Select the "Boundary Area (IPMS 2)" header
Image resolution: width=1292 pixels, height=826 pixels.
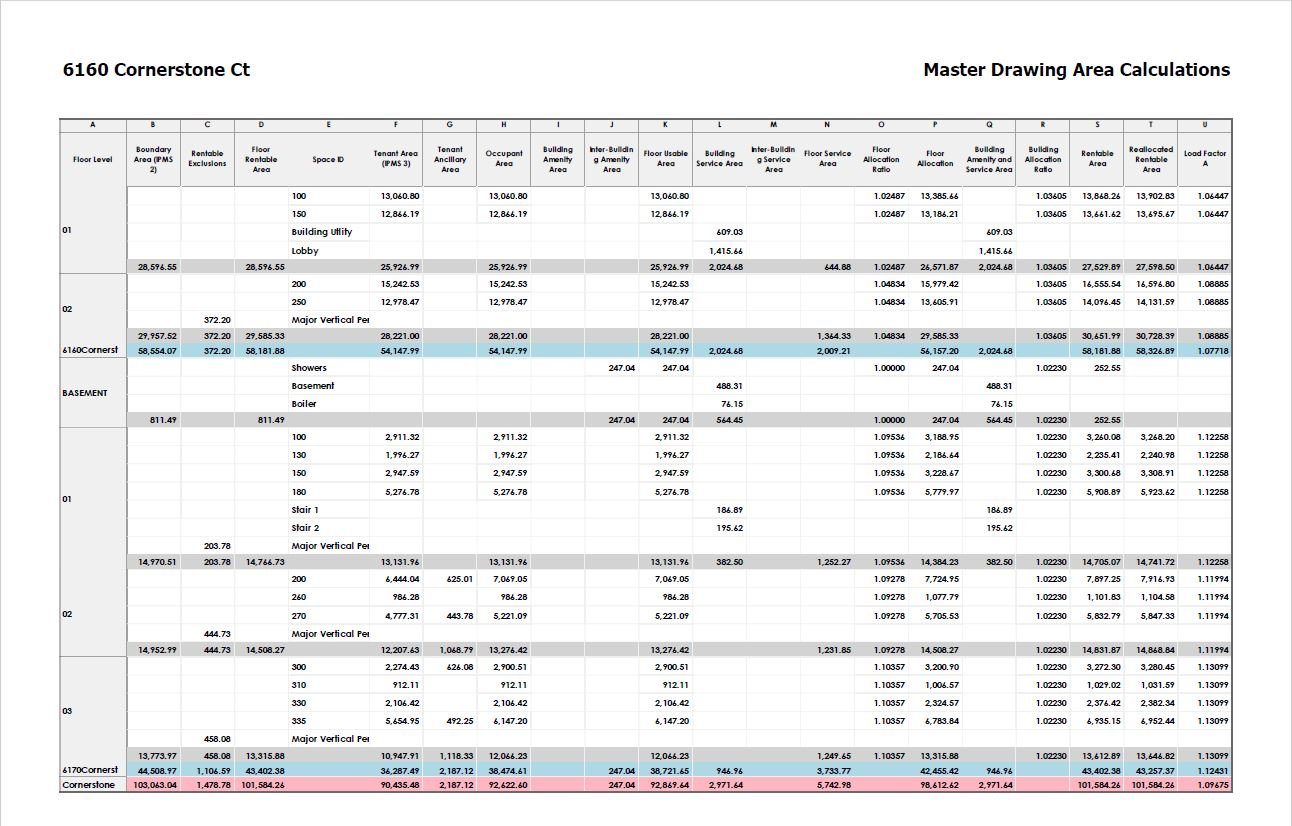tap(154, 158)
